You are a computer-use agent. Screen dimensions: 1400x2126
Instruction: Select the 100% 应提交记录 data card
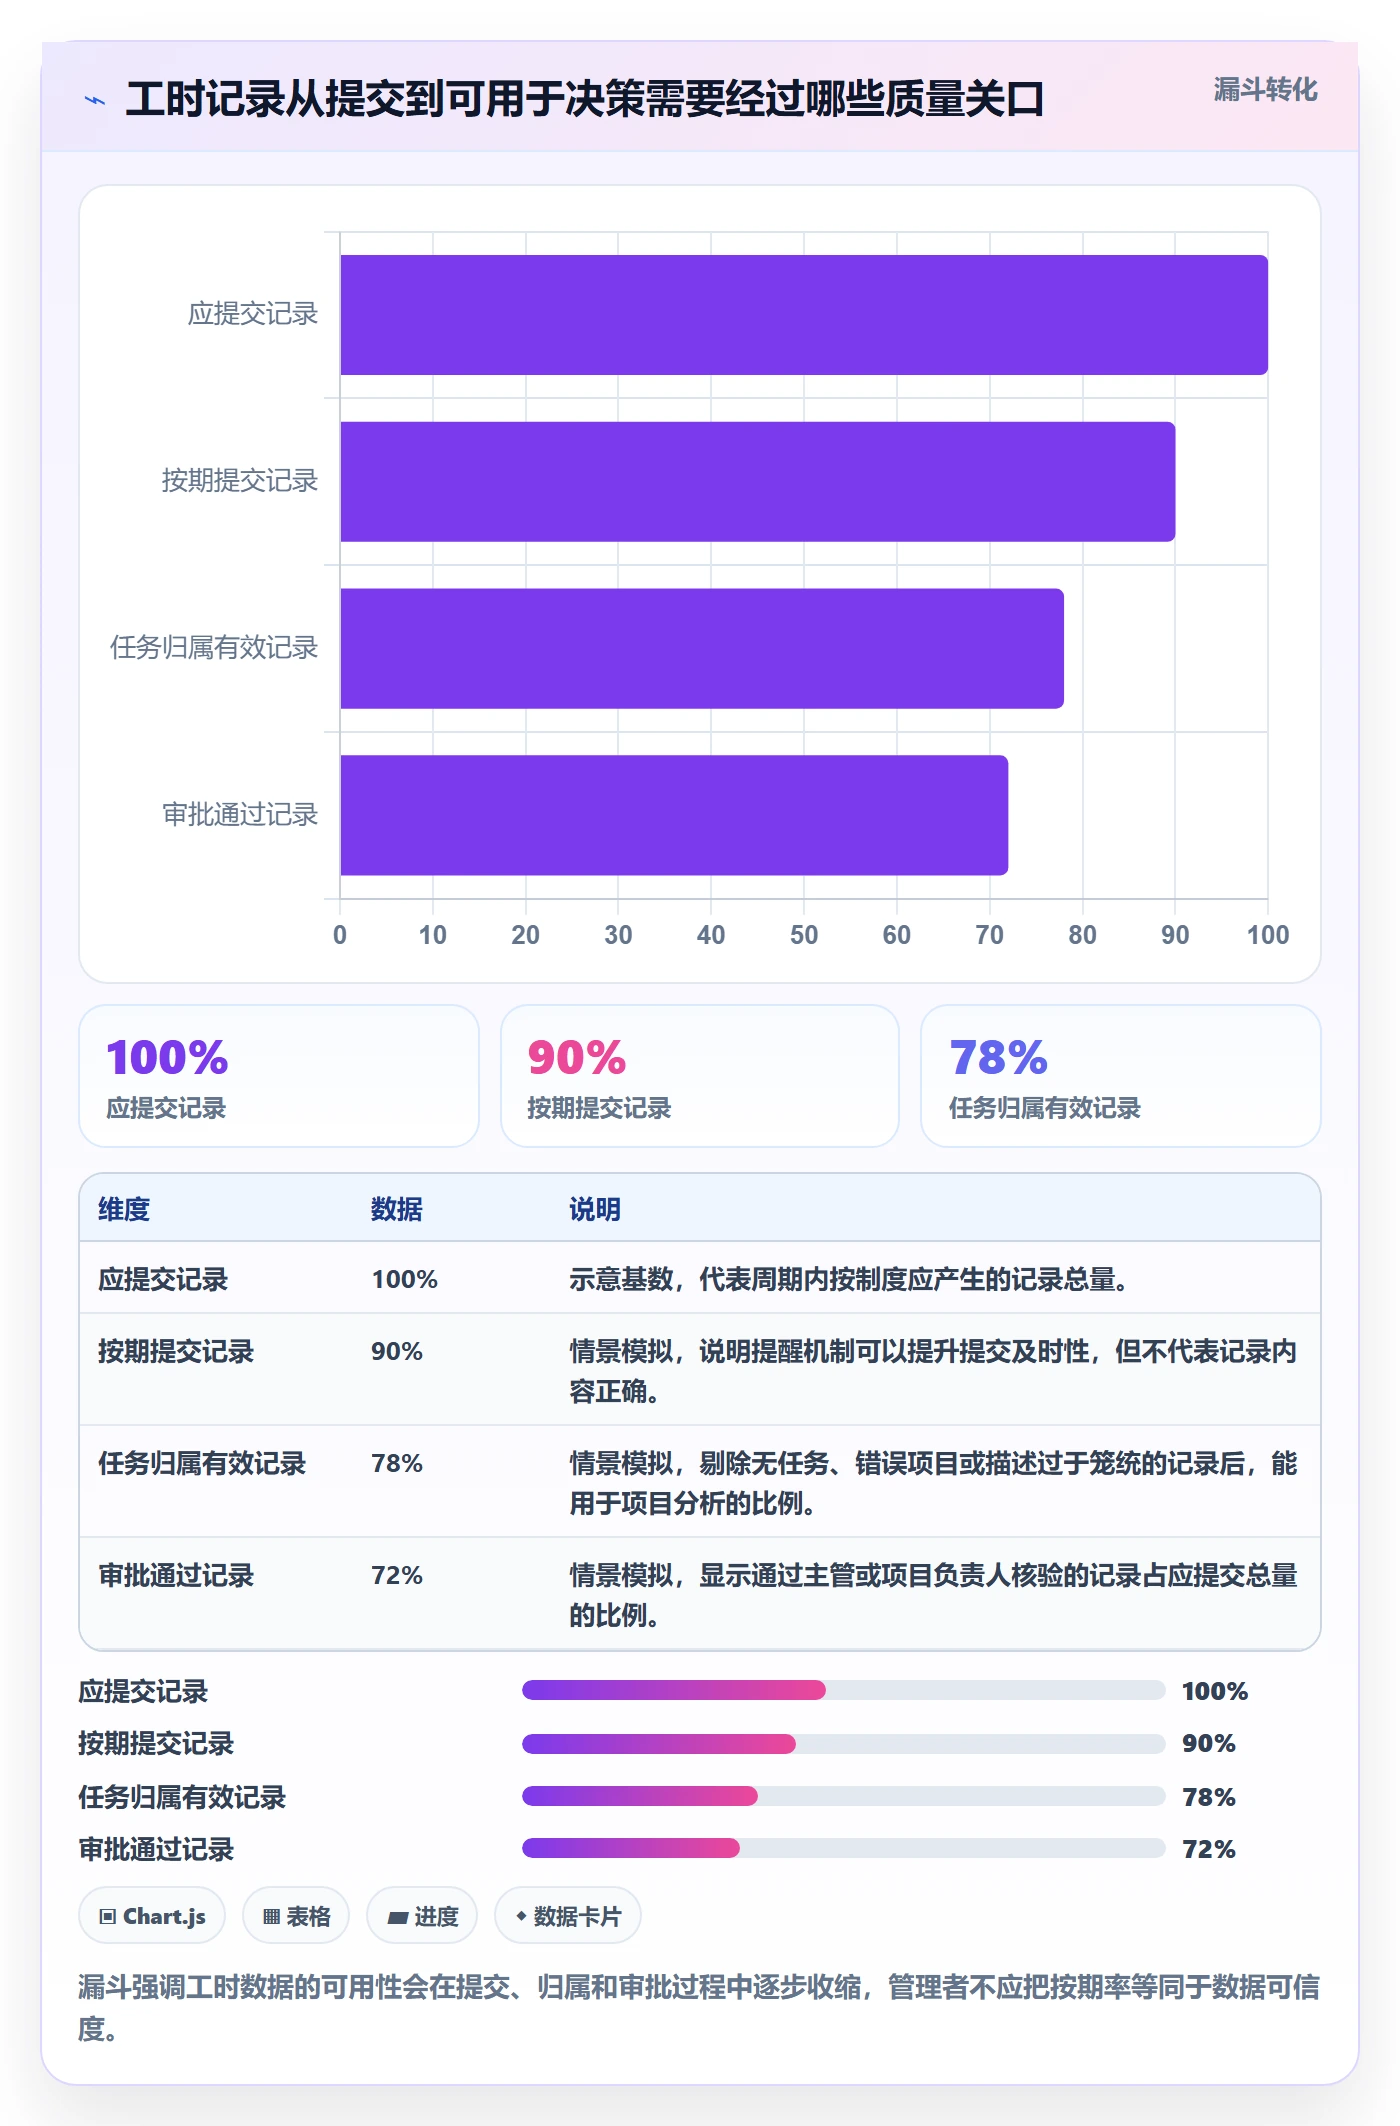pyautogui.click(x=279, y=1076)
